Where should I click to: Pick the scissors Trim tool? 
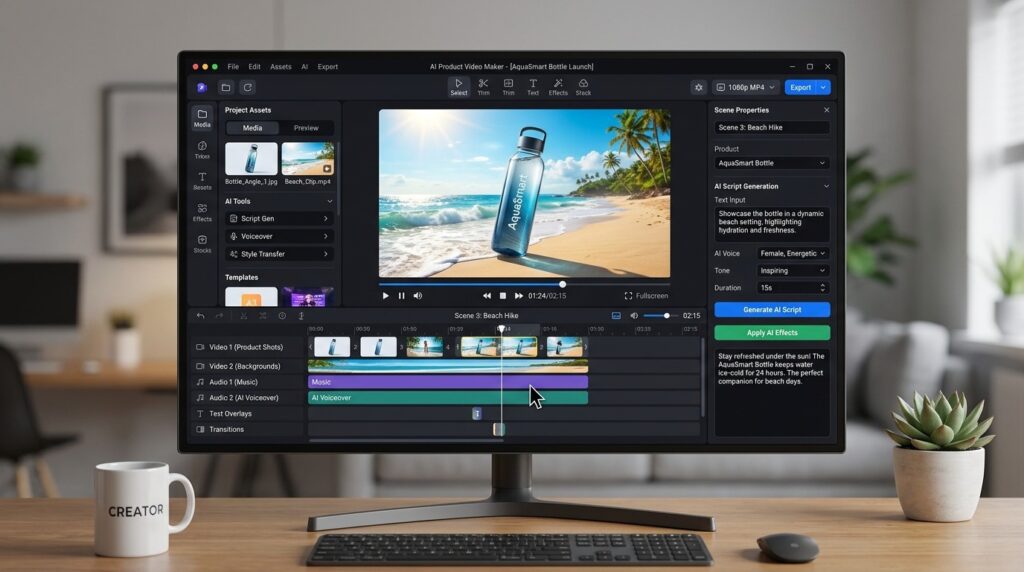(483, 87)
